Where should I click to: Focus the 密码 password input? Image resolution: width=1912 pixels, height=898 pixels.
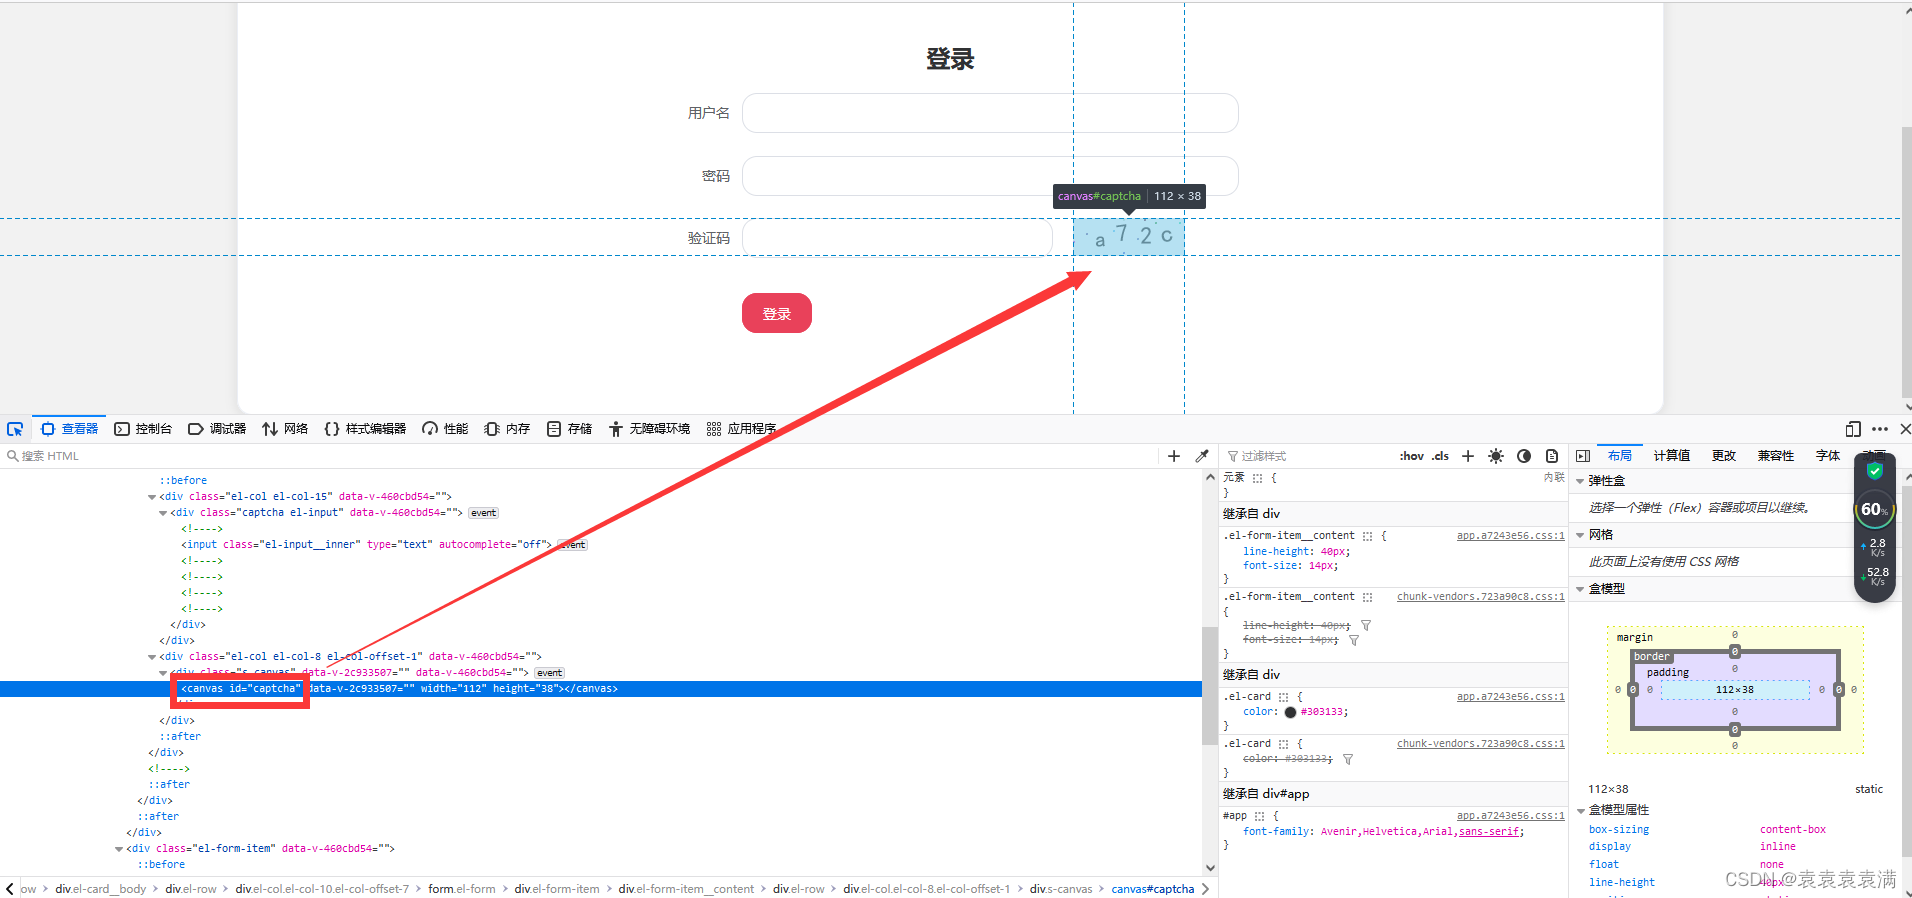(990, 176)
